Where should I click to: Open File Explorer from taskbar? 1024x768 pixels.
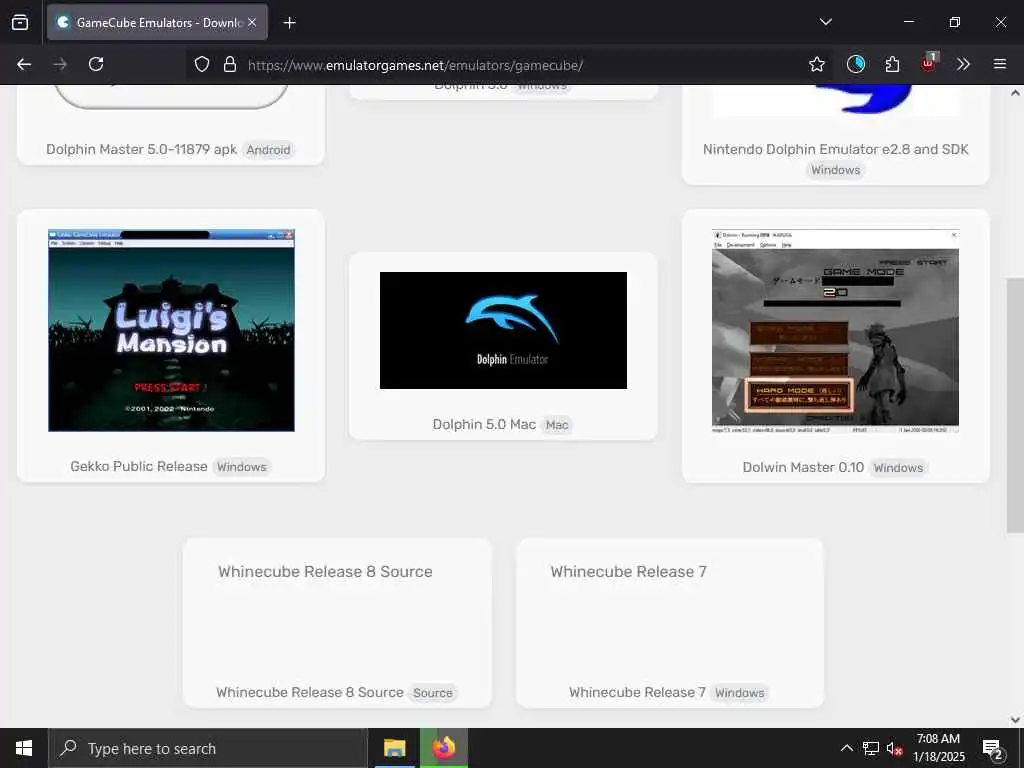click(394, 748)
